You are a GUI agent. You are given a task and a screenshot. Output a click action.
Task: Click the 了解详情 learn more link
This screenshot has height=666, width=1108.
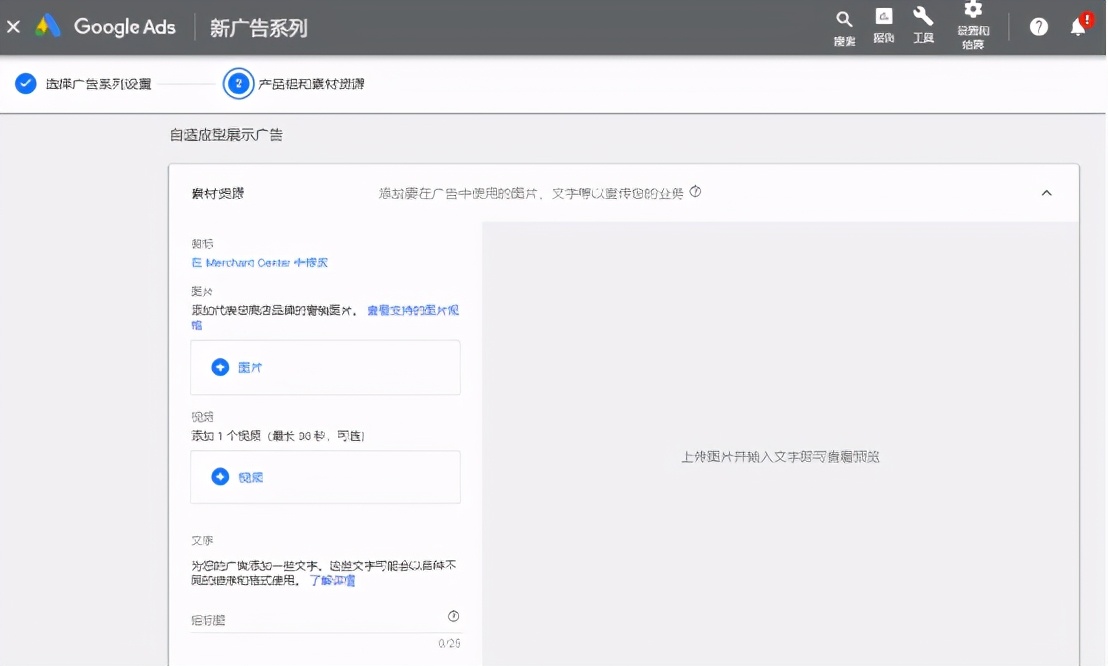point(333,582)
